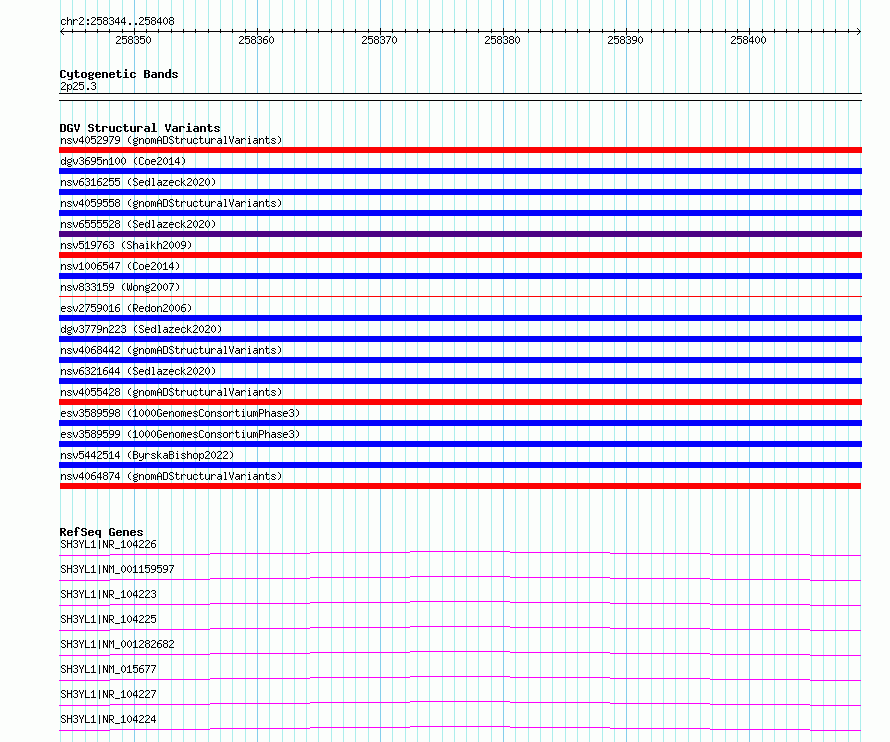This screenshot has width=890, height=742.
Task: Click blue bar under nsv5442514
Action: click(460, 465)
